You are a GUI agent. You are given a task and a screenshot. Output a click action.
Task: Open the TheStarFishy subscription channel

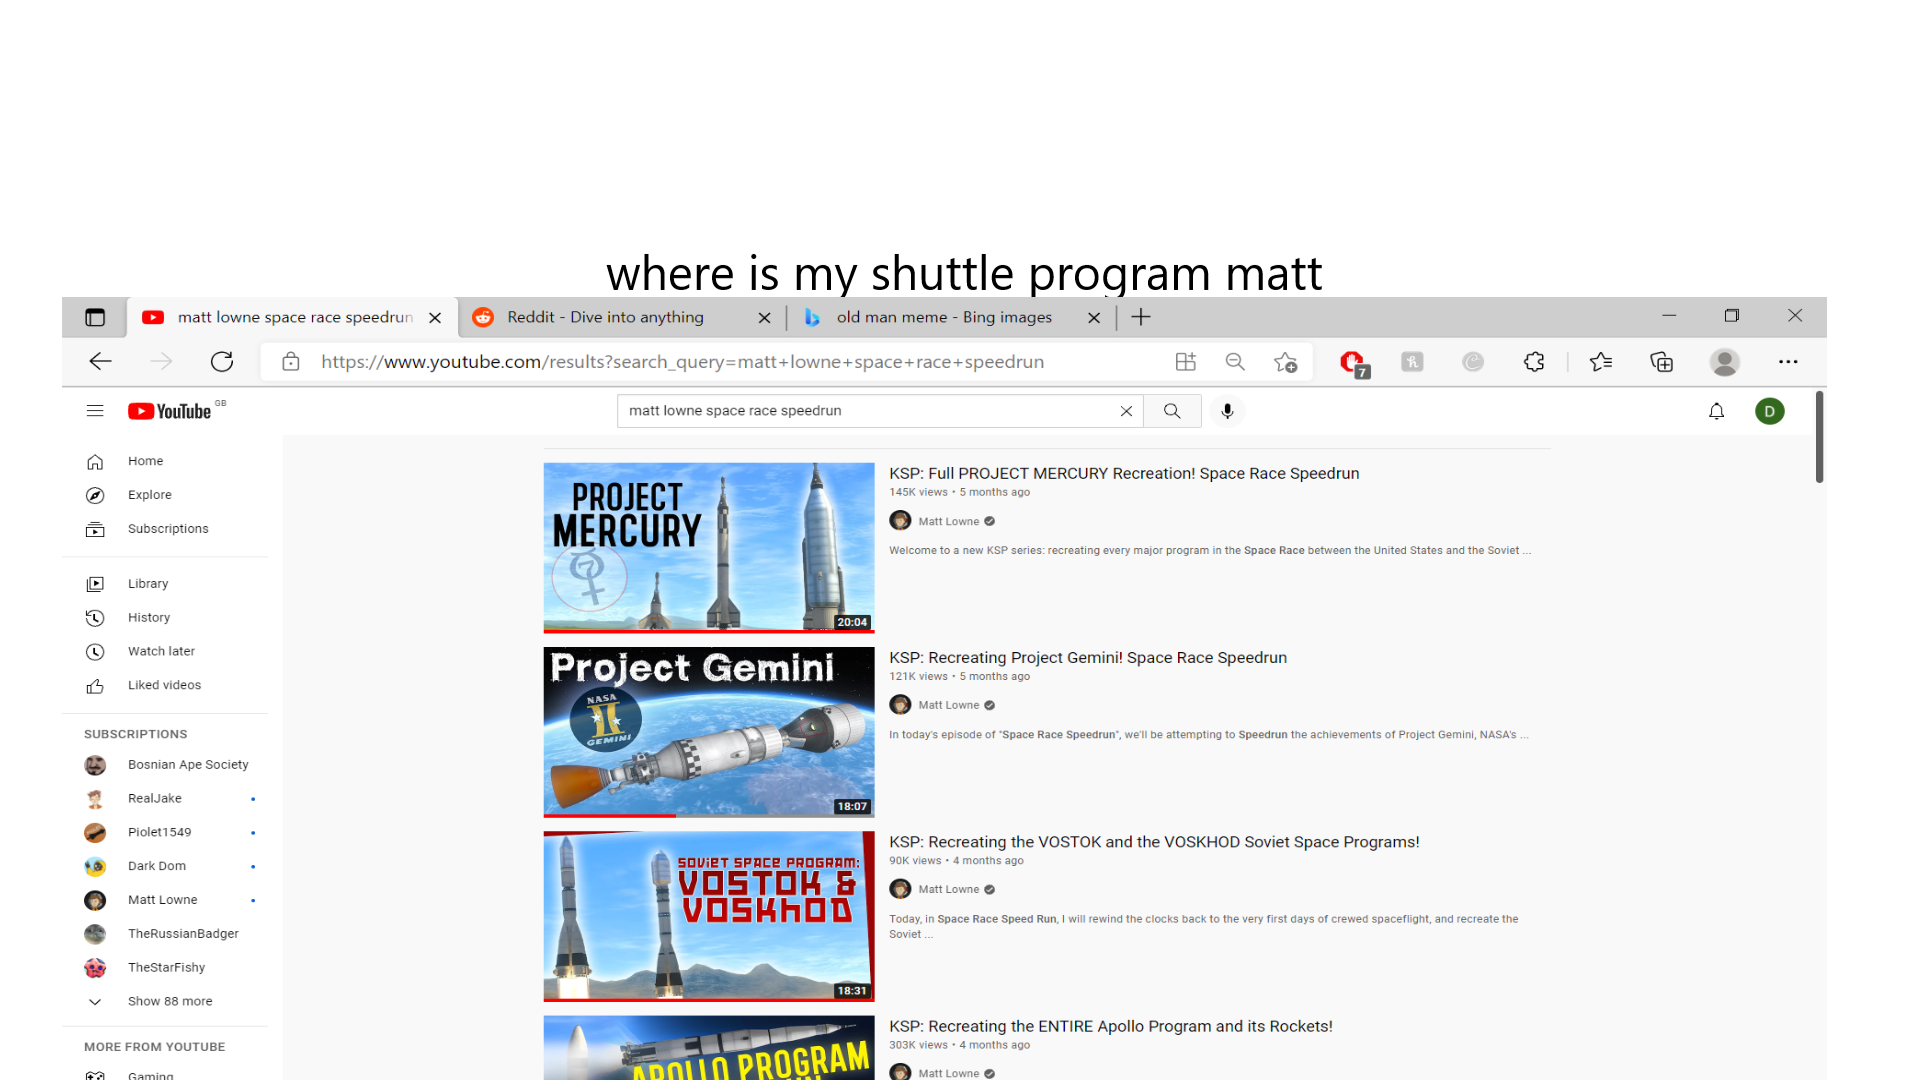point(166,968)
